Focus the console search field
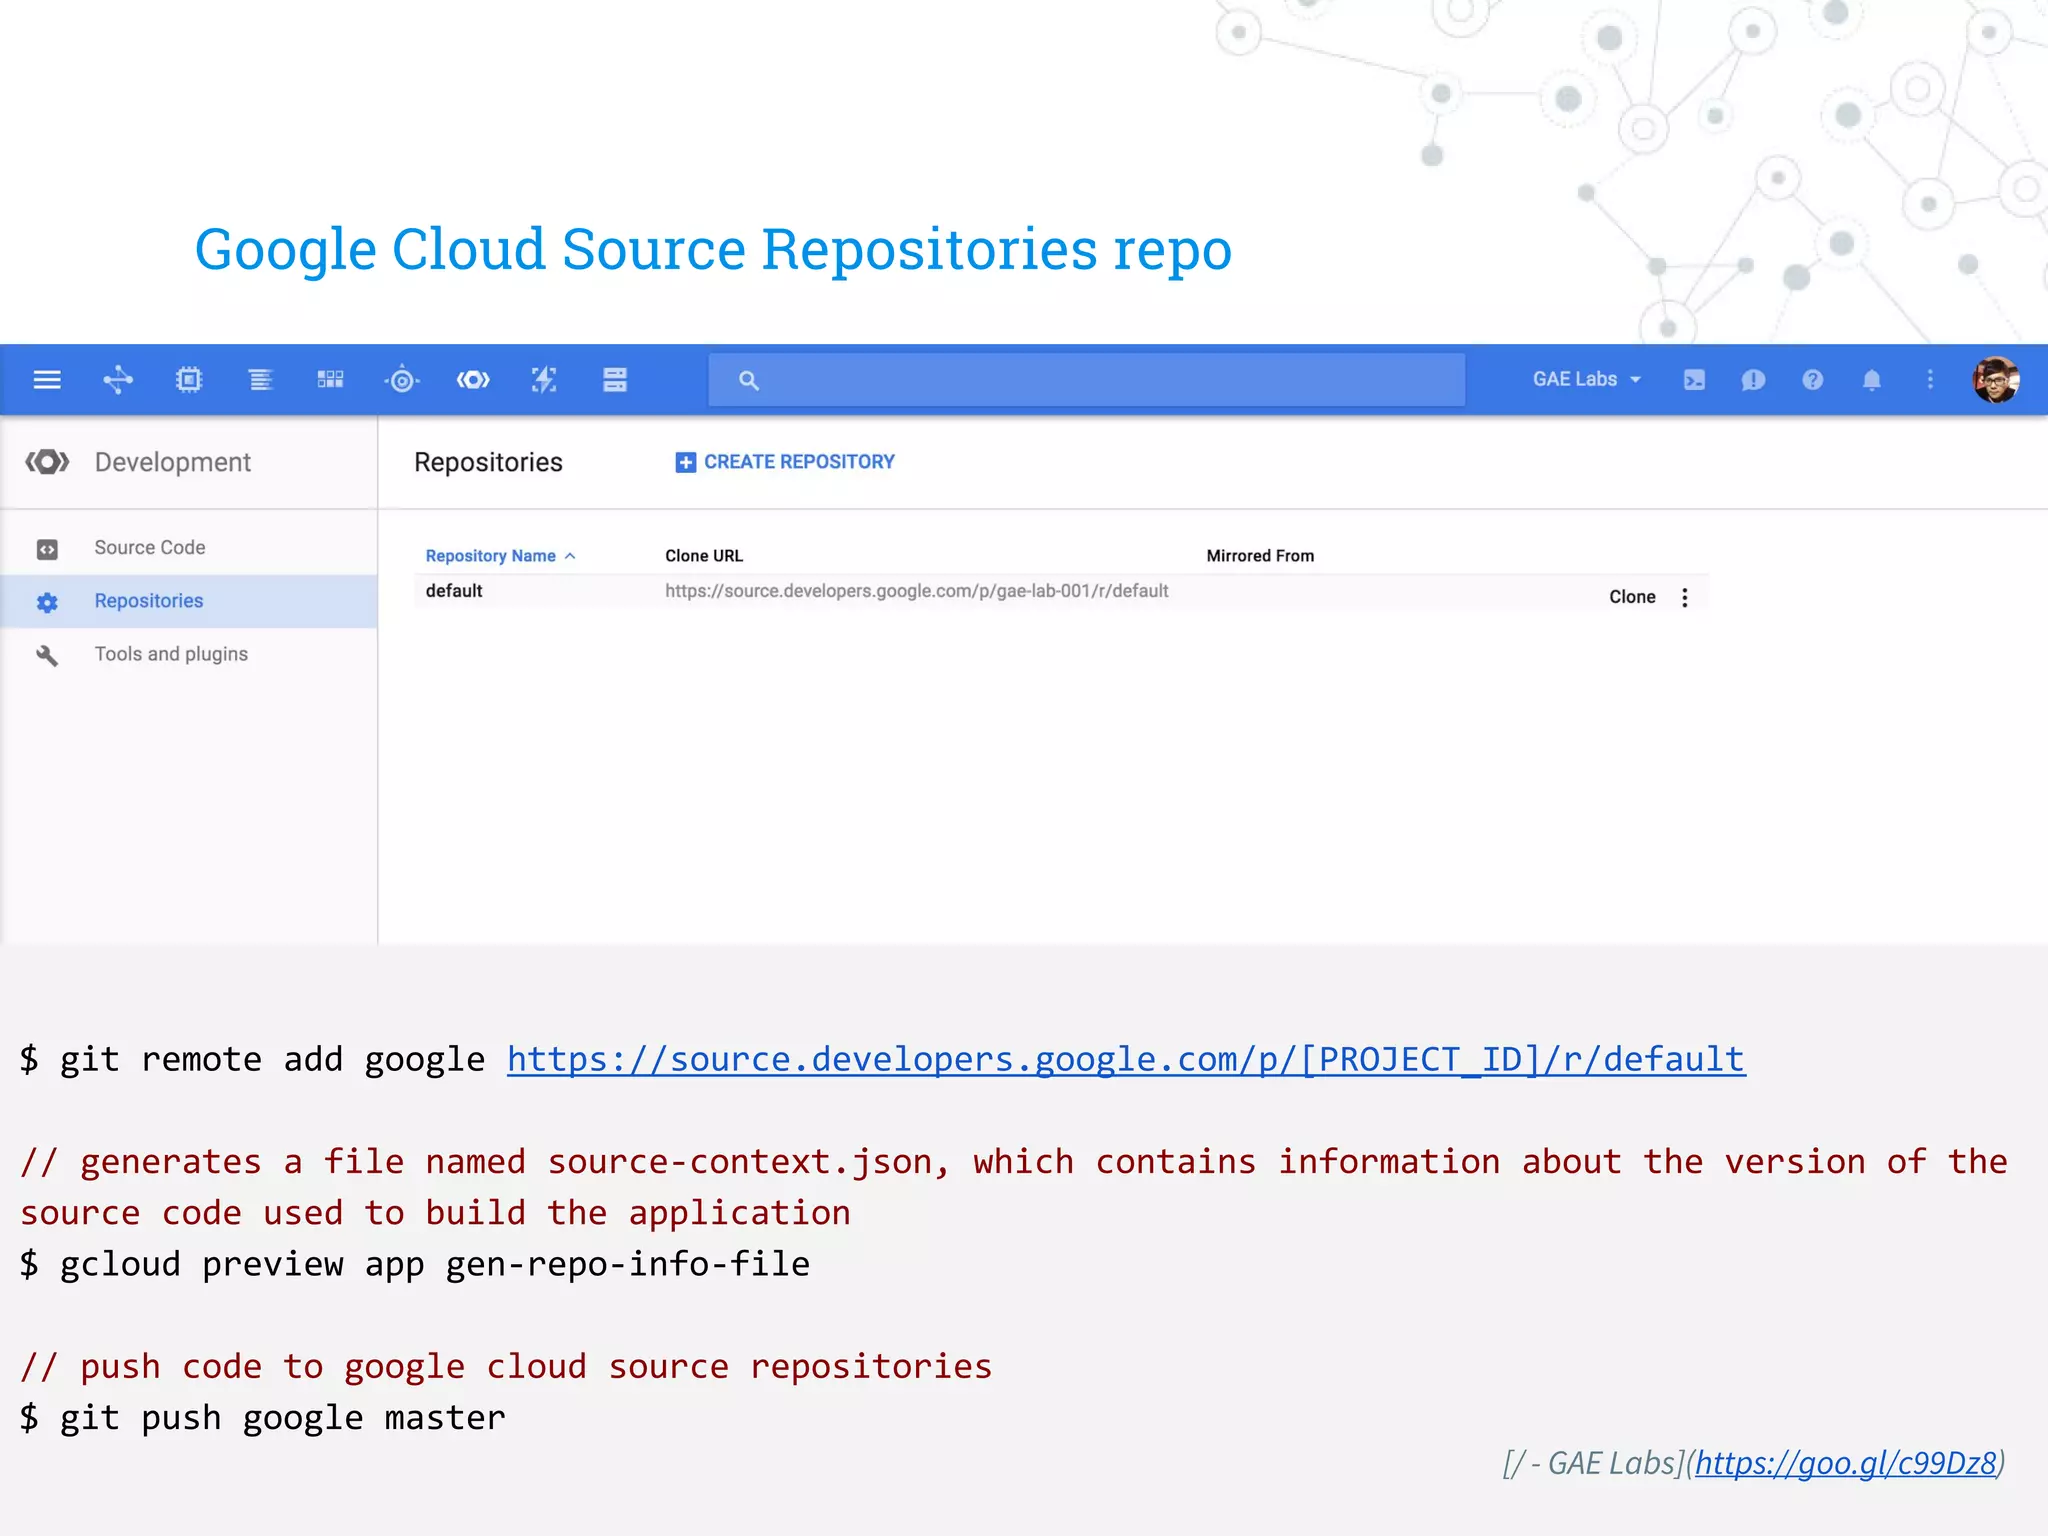This screenshot has height=1536, width=2048. click(1087, 380)
